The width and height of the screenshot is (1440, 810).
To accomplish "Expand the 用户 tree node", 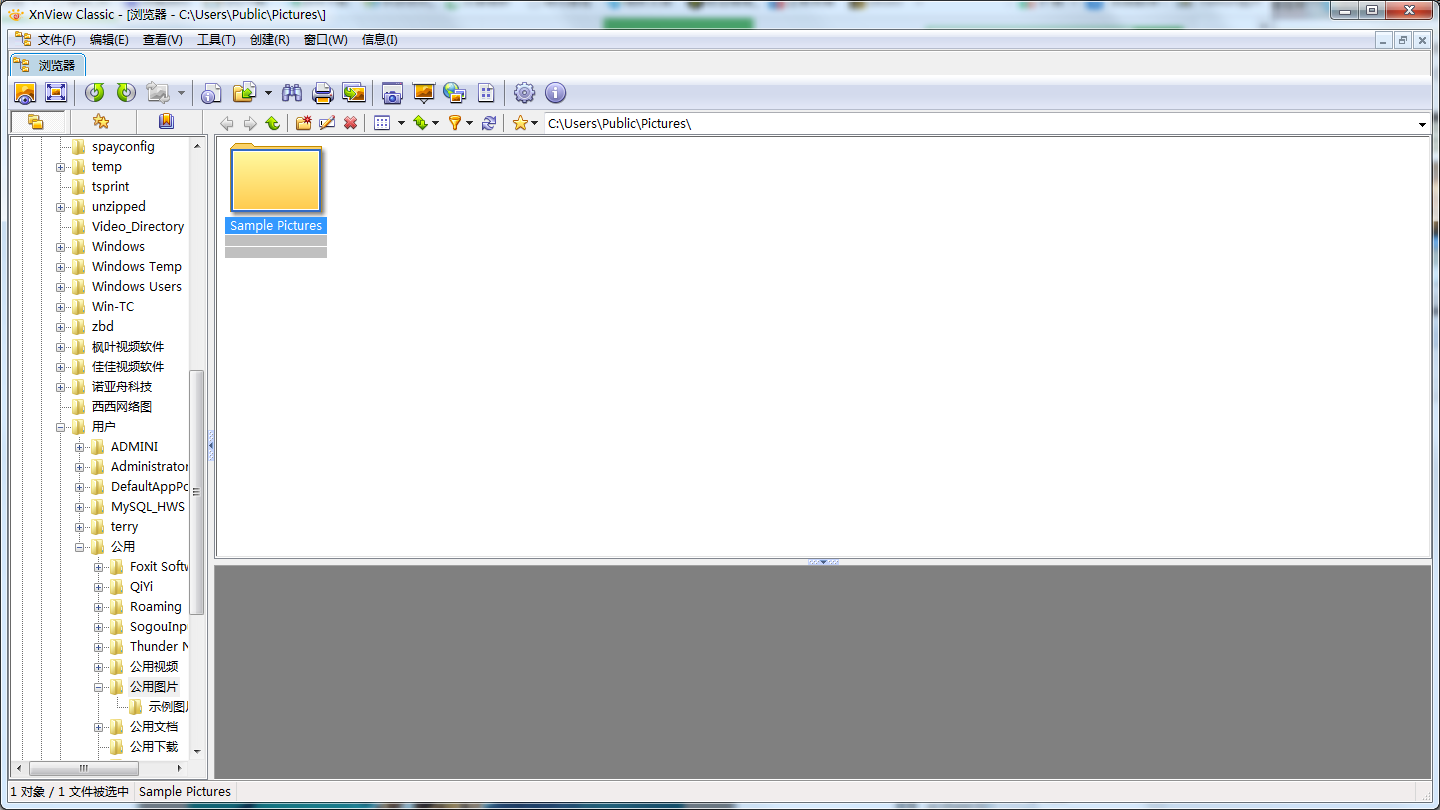I will pyautogui.click(x=60, y=426).
